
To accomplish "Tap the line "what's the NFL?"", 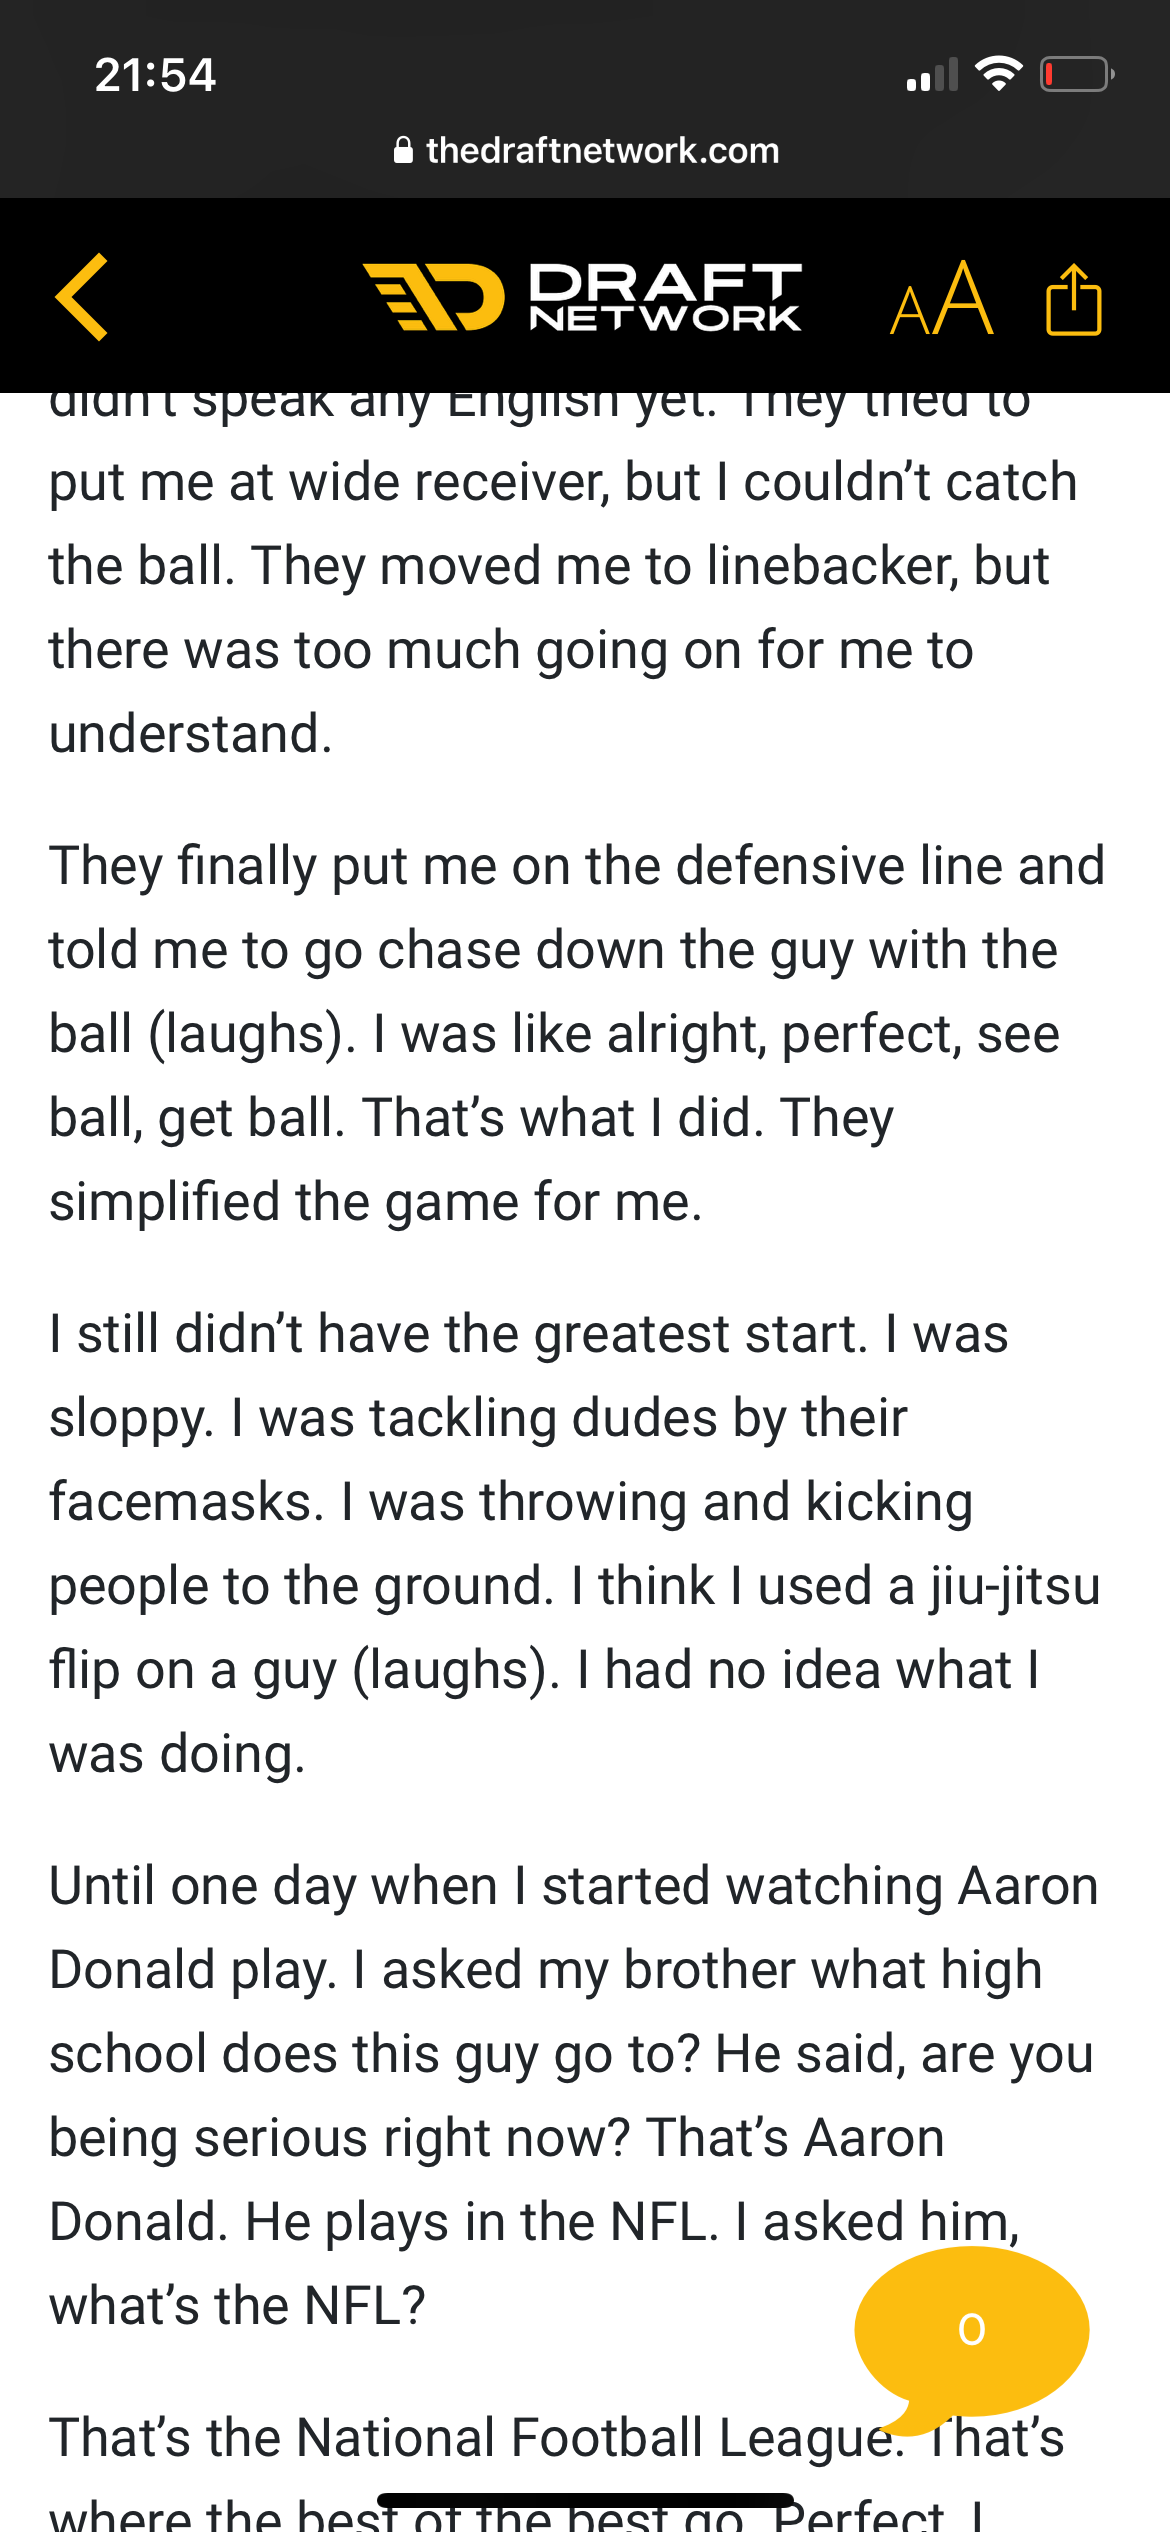I will [237, 2306].
